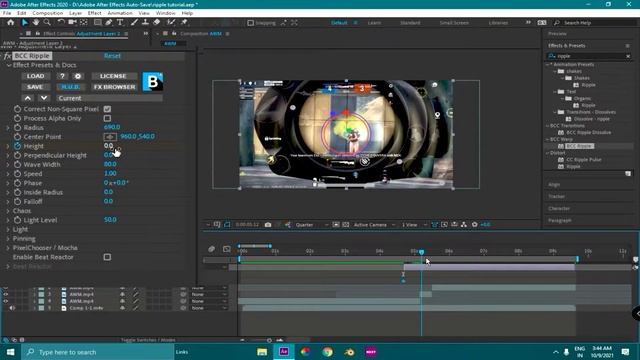Select the Clone Stamp tool

click(145, 22)
